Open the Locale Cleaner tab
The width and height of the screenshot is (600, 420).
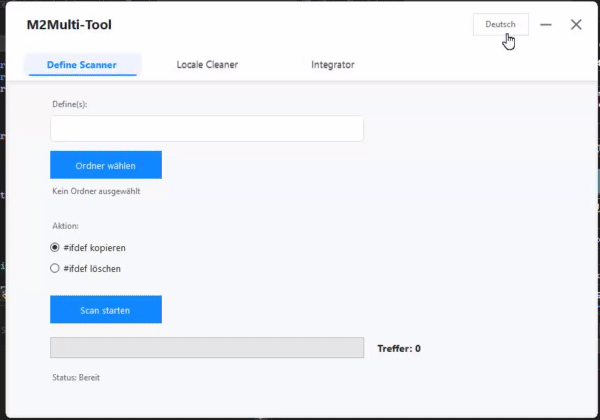pyautogui.click(x=207, y=65)
